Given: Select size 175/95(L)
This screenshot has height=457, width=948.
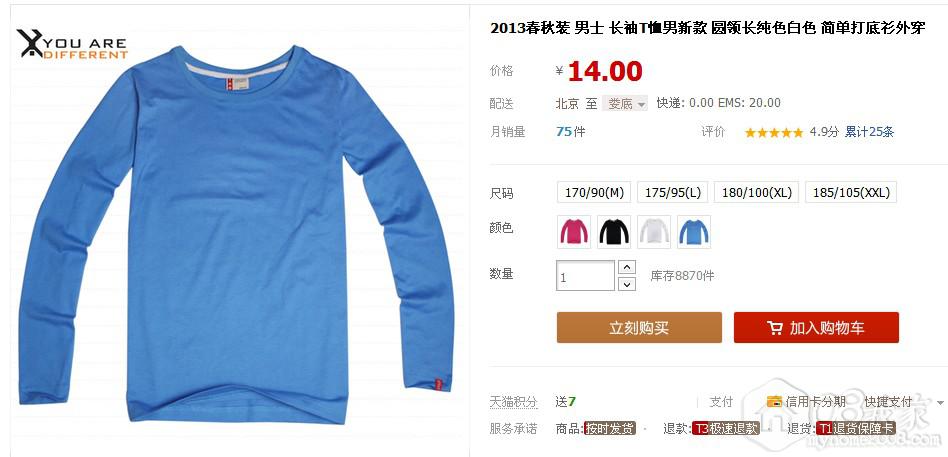Looking at the screenshot, I should [x=673, y=192].
